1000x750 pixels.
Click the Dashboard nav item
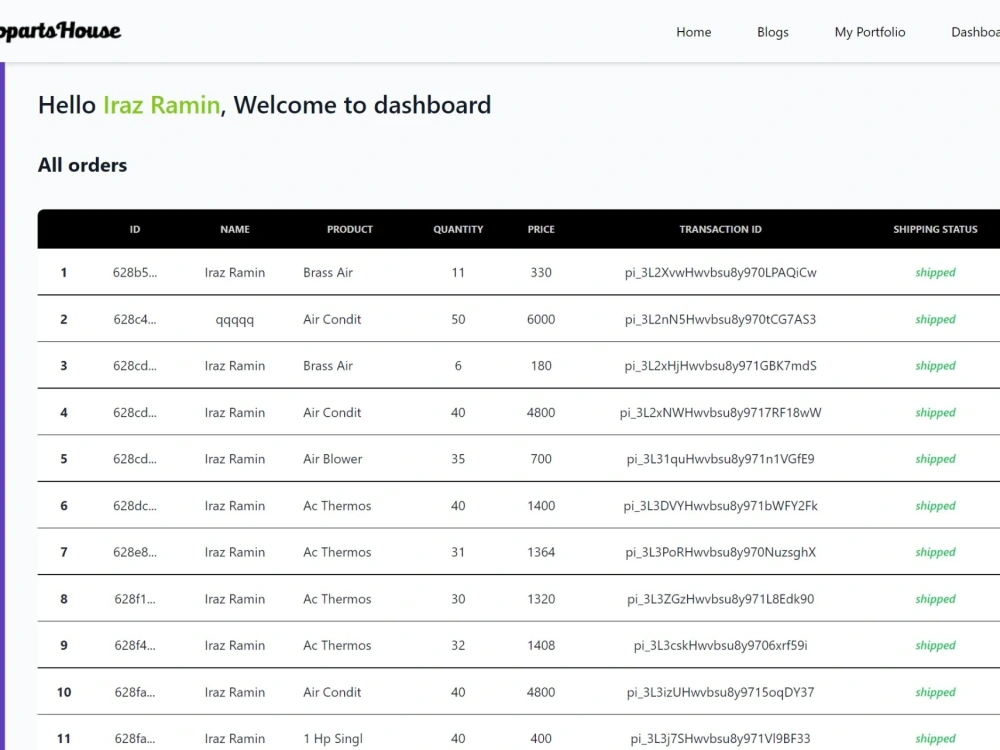pos(975,32)
